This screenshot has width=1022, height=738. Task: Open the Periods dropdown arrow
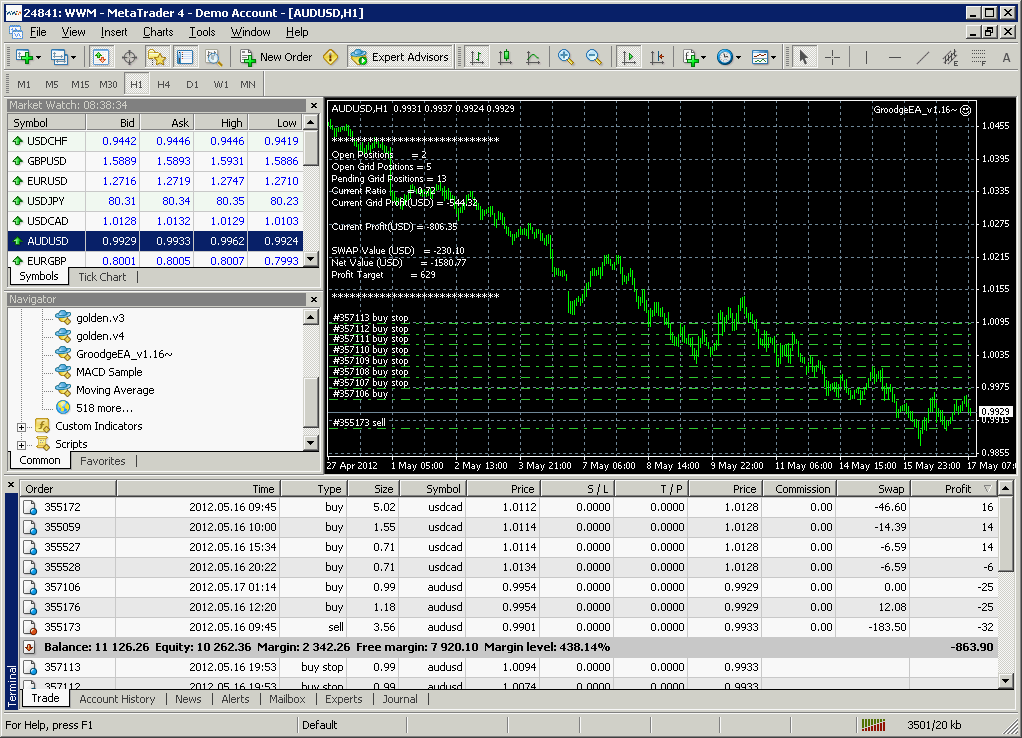[738, 57]
